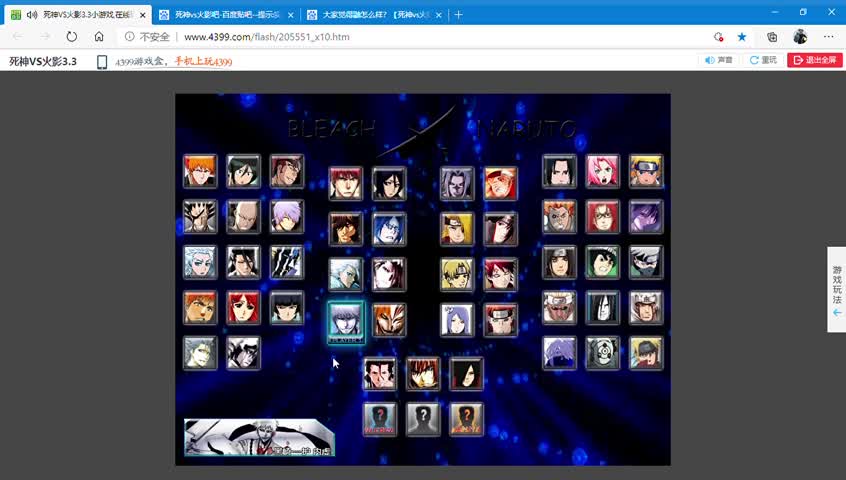846x480 pixels.
Task: Add page to favorites with star
Action: 742,37
